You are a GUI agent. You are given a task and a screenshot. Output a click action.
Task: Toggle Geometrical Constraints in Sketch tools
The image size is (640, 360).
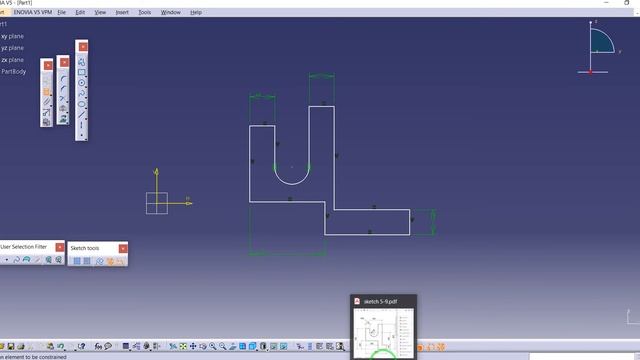(x=110, y=261)
